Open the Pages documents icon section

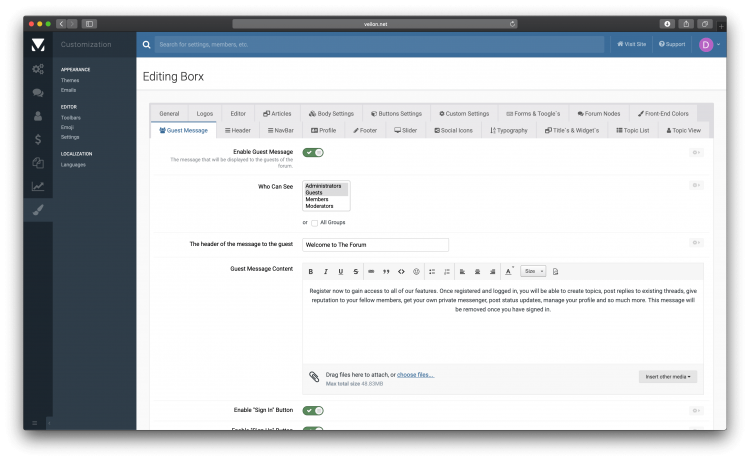pos(38,163)
